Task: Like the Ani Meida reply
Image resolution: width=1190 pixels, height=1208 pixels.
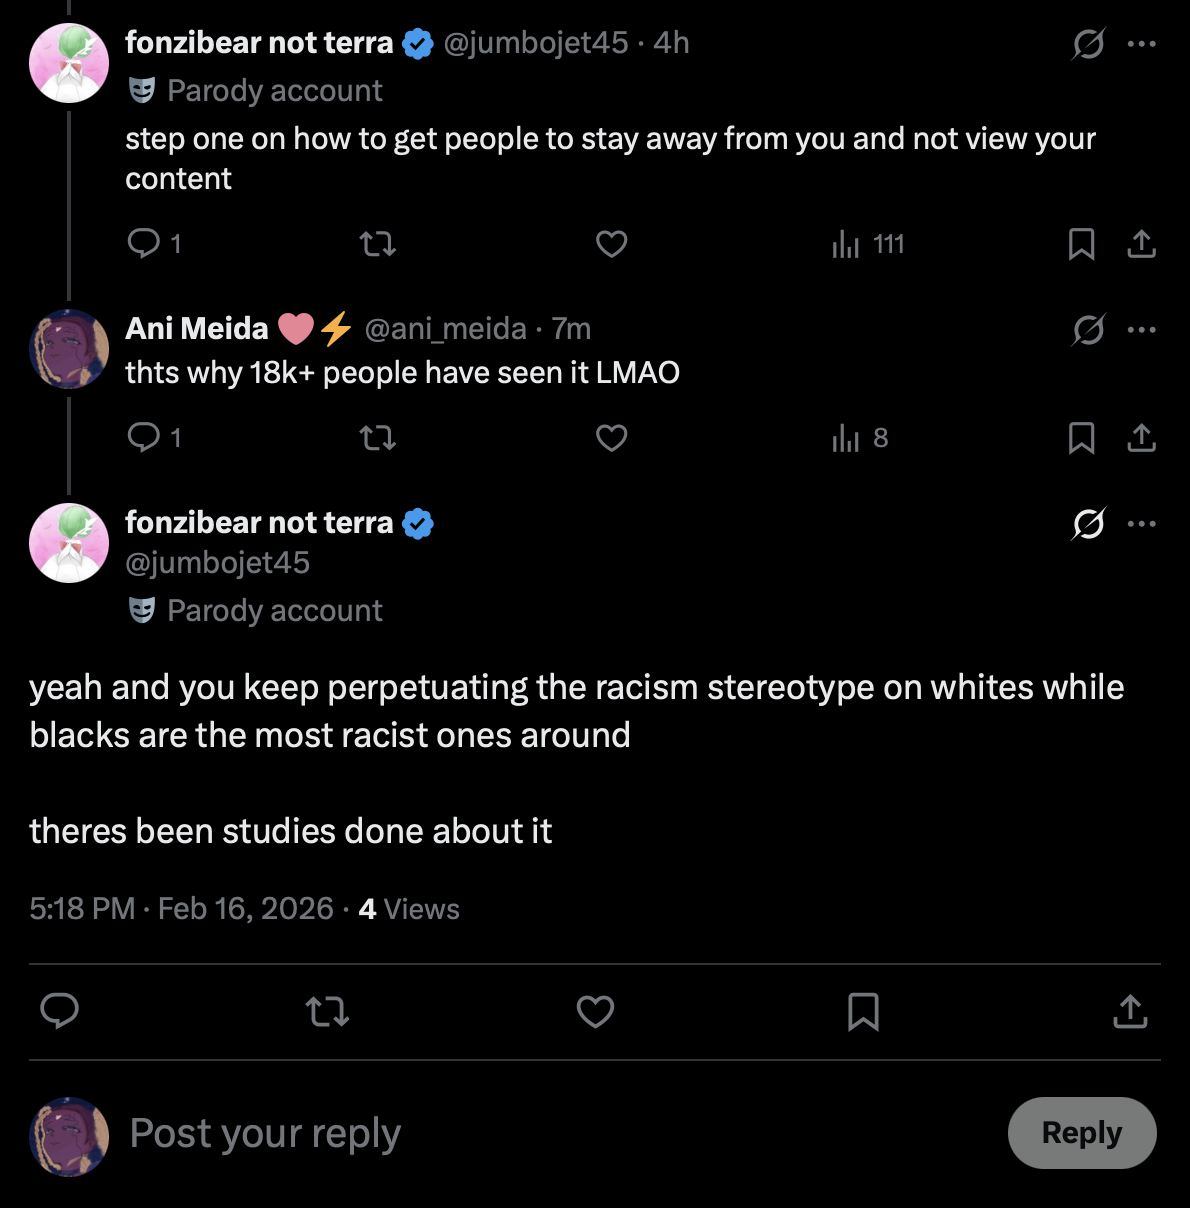Action: (x=611, y=438)
